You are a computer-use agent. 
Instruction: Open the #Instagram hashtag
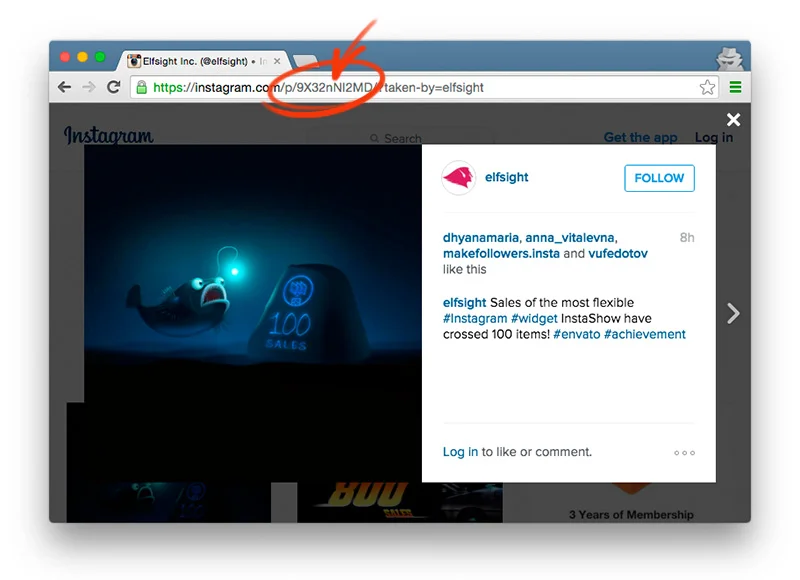[475, 318]
